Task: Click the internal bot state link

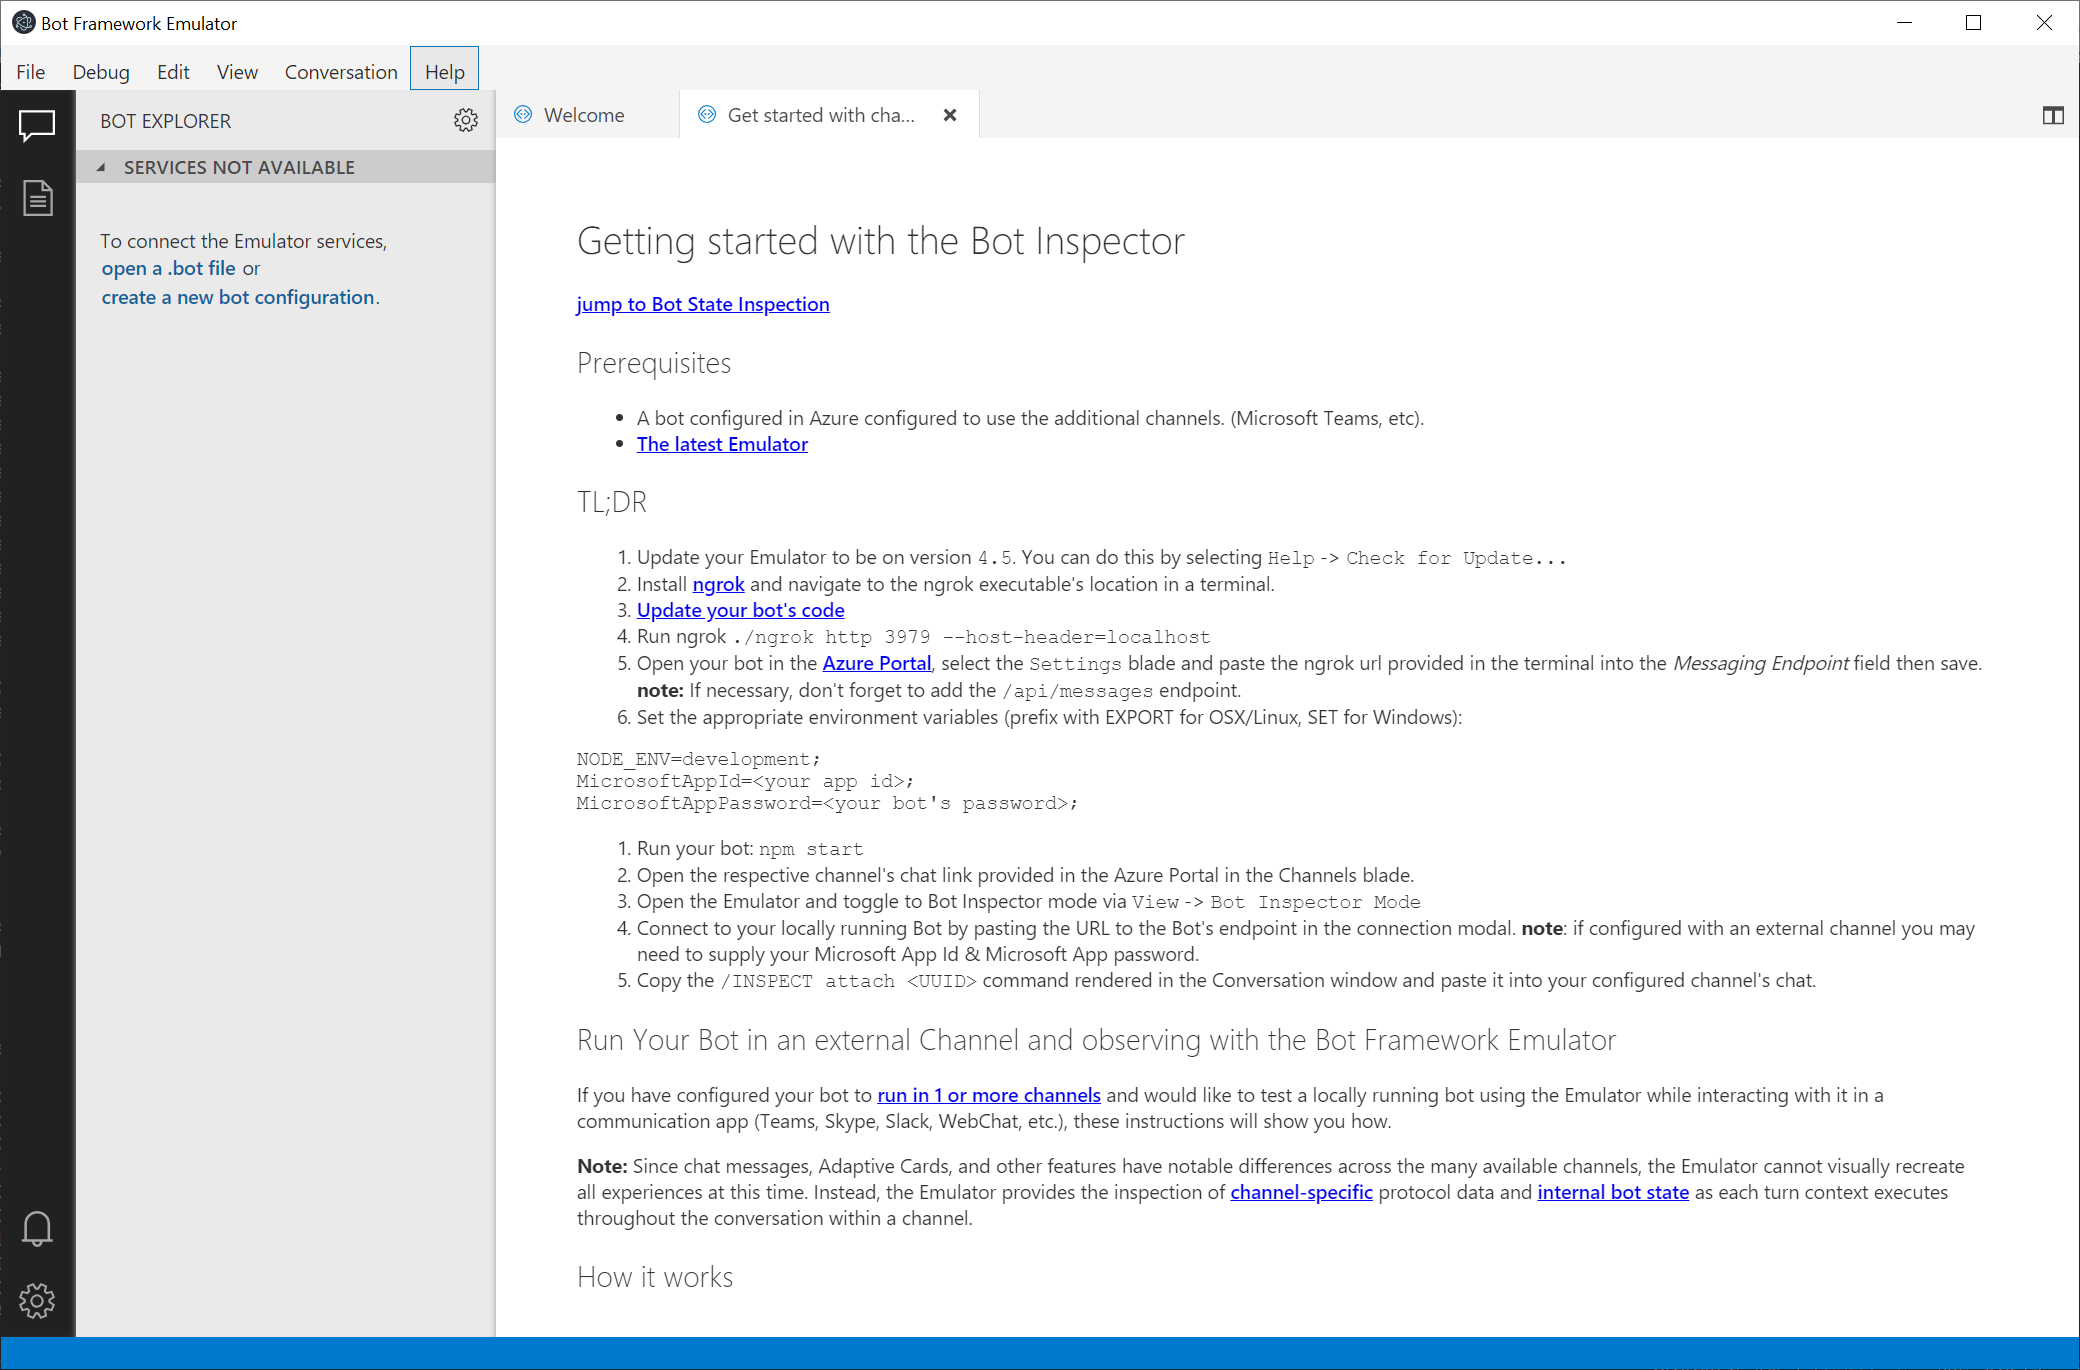Action: (1613, 1192)
